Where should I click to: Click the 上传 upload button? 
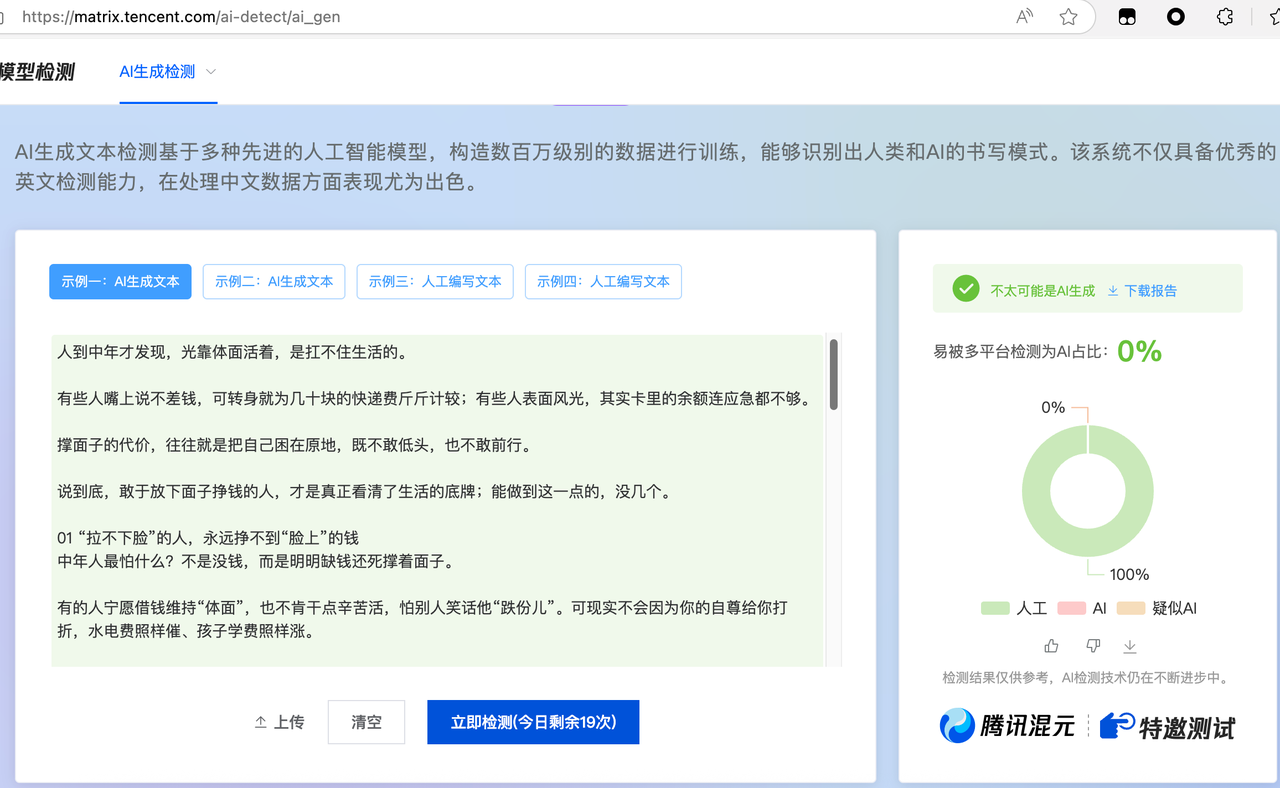click(279, 722)
